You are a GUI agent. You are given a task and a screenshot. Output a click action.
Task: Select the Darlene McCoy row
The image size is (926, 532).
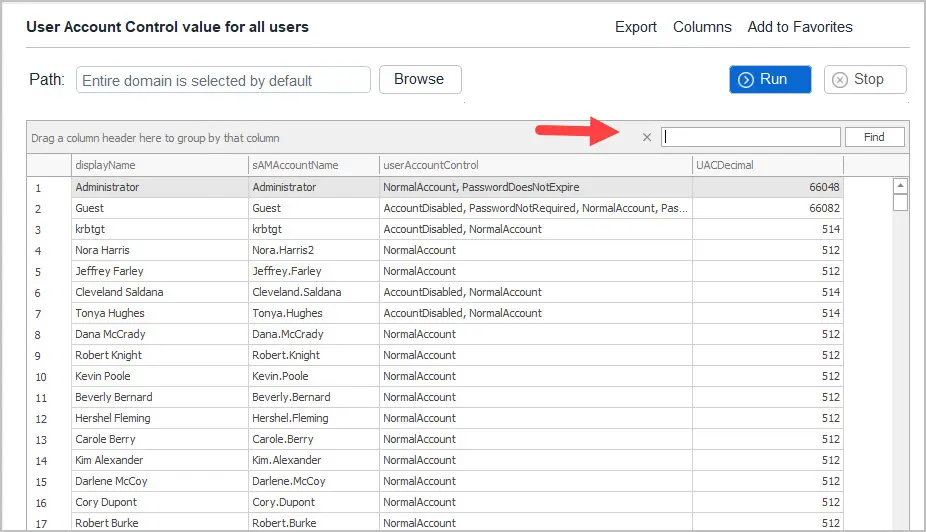point(435,481)
